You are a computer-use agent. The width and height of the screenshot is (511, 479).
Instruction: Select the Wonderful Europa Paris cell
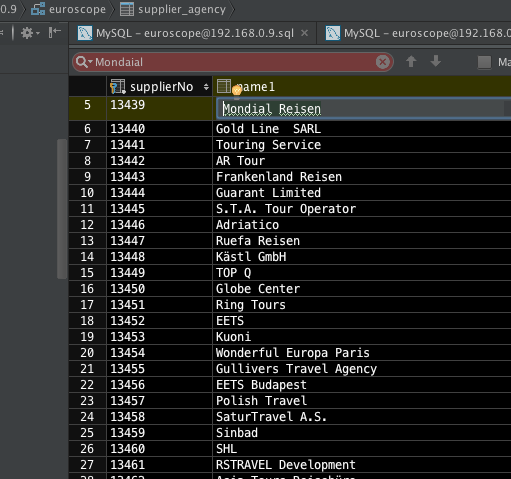362,353
